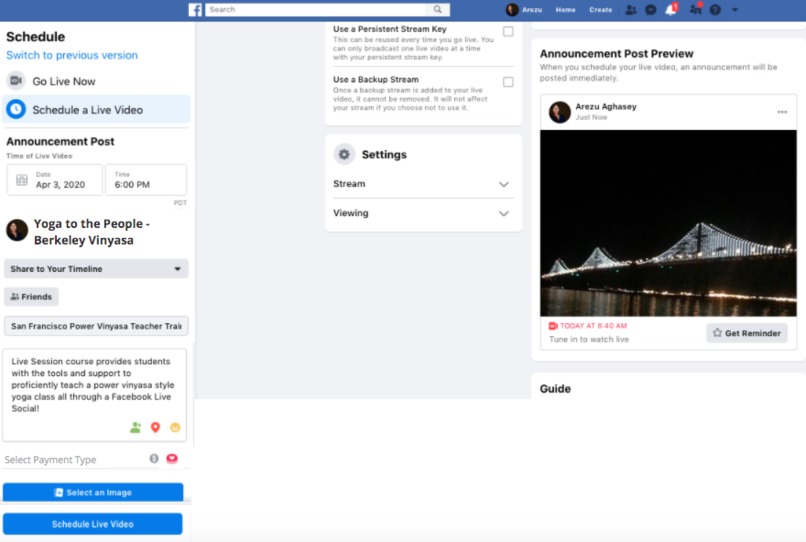Open the Share to Your Timeline dropdown
806x542 pixels.
tap(96, 268)
